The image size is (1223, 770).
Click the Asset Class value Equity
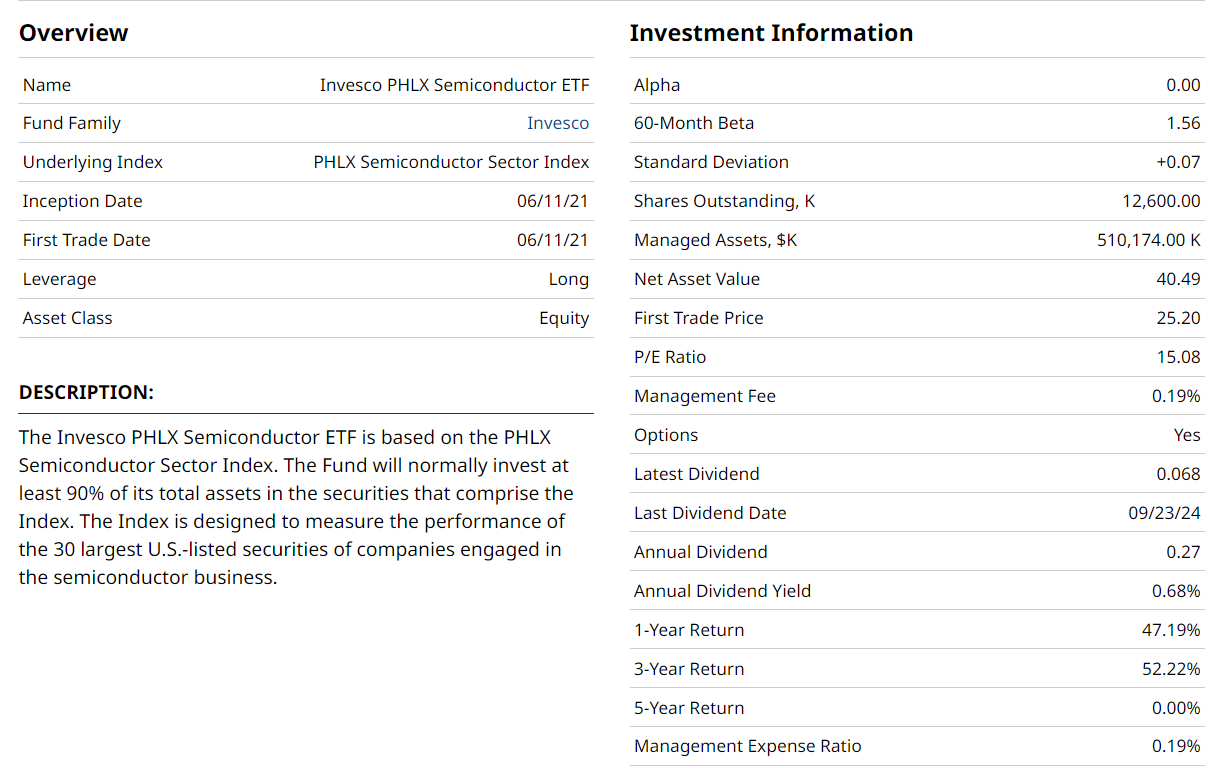coord(563,318)
